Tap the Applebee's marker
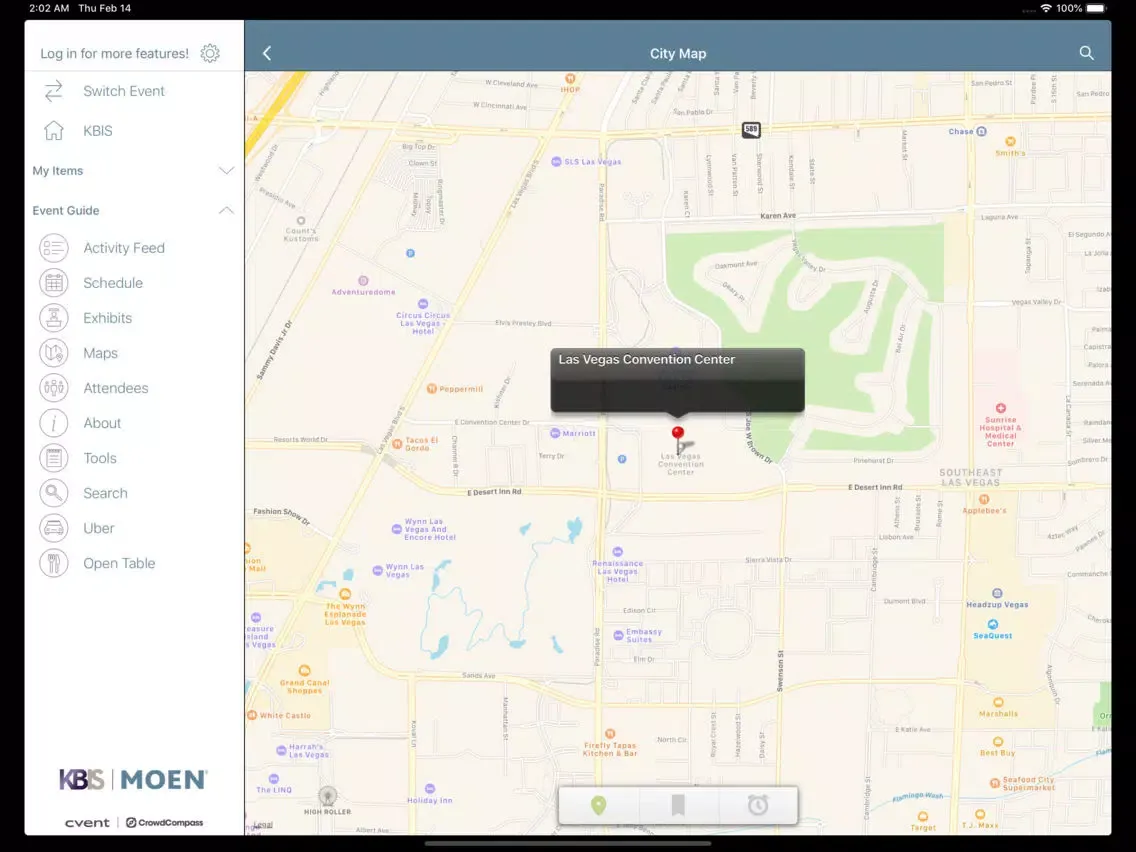This screenshot has height=852, width=1136. click(x=984, y=499)
